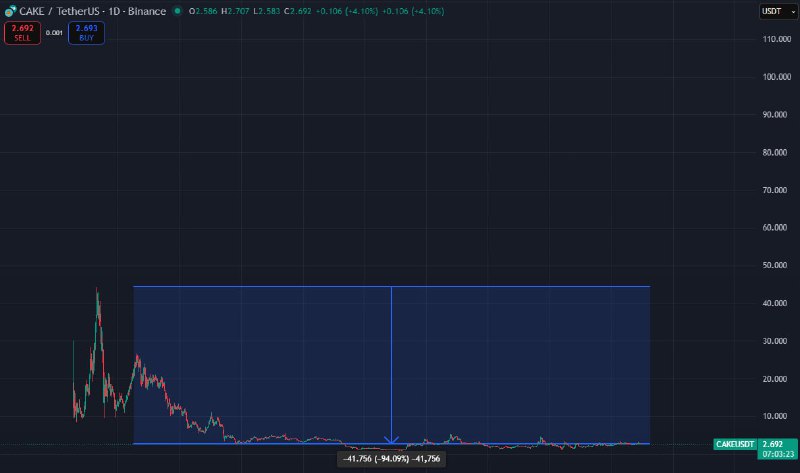This screenshot has width=800, height=473.
Task: Click the 0.001 spread value
Action: click(x=54, y=33)
